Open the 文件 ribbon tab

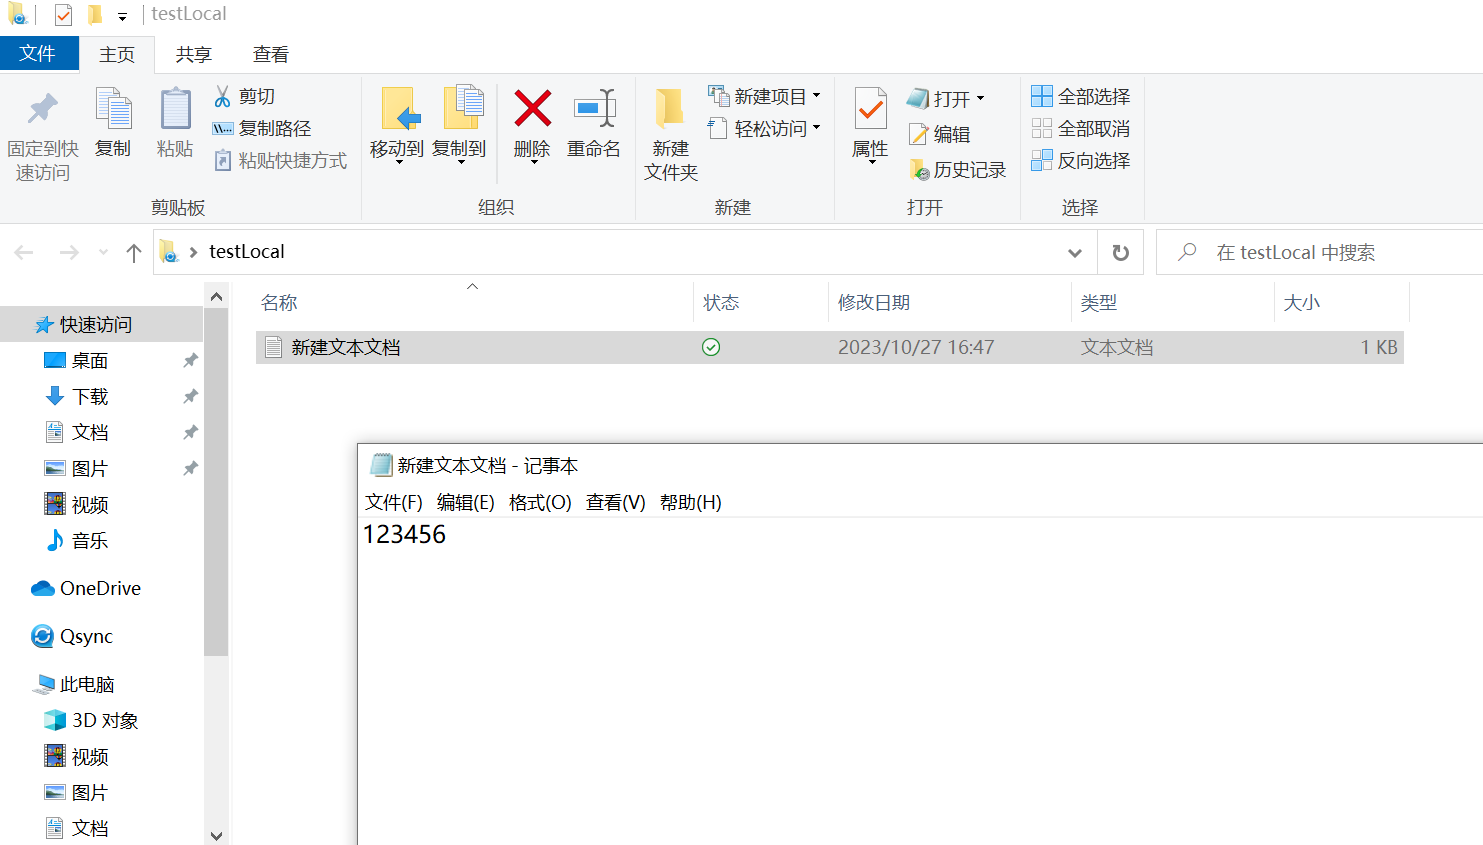tap(38, 53)
